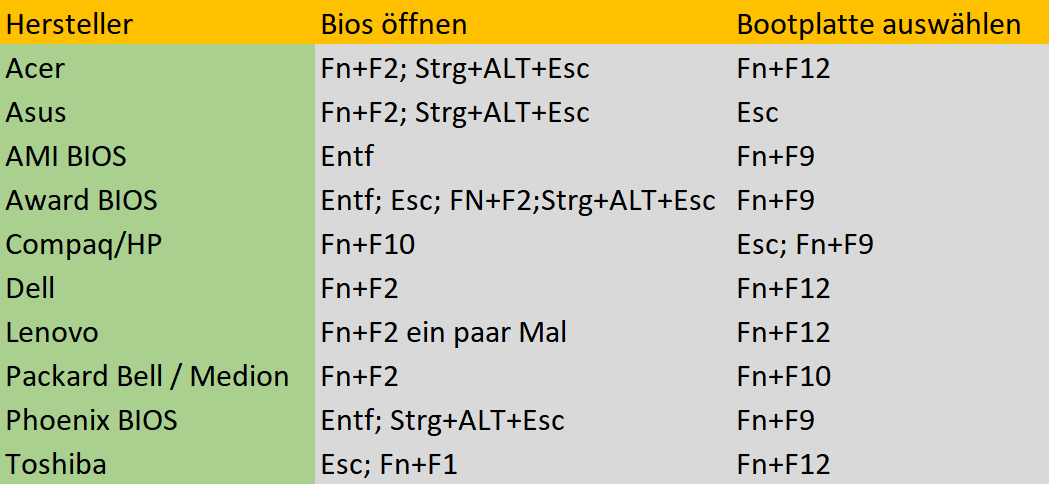
Task: Click the 'Entf; Esc; FN+F2;Strg+ALT+Esc' cell
Action: [518, 200]
